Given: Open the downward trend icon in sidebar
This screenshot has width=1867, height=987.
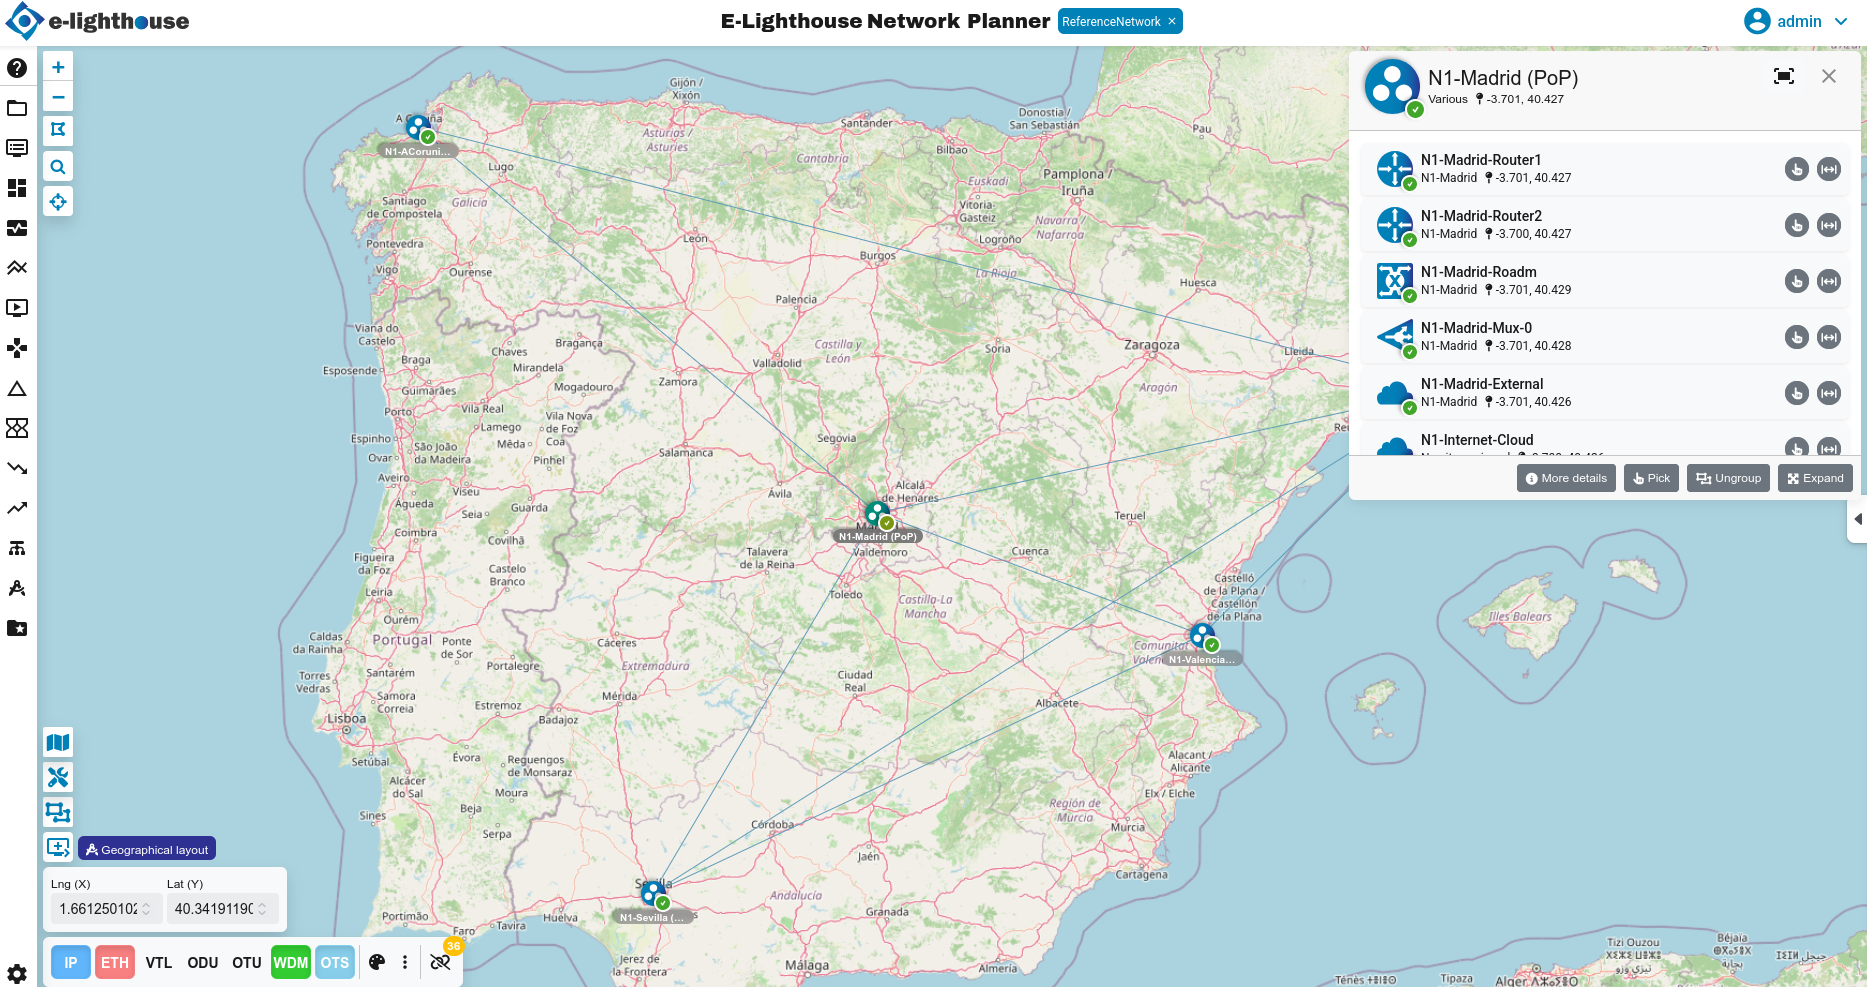Looking at the screenshot, I should [17, 468].
